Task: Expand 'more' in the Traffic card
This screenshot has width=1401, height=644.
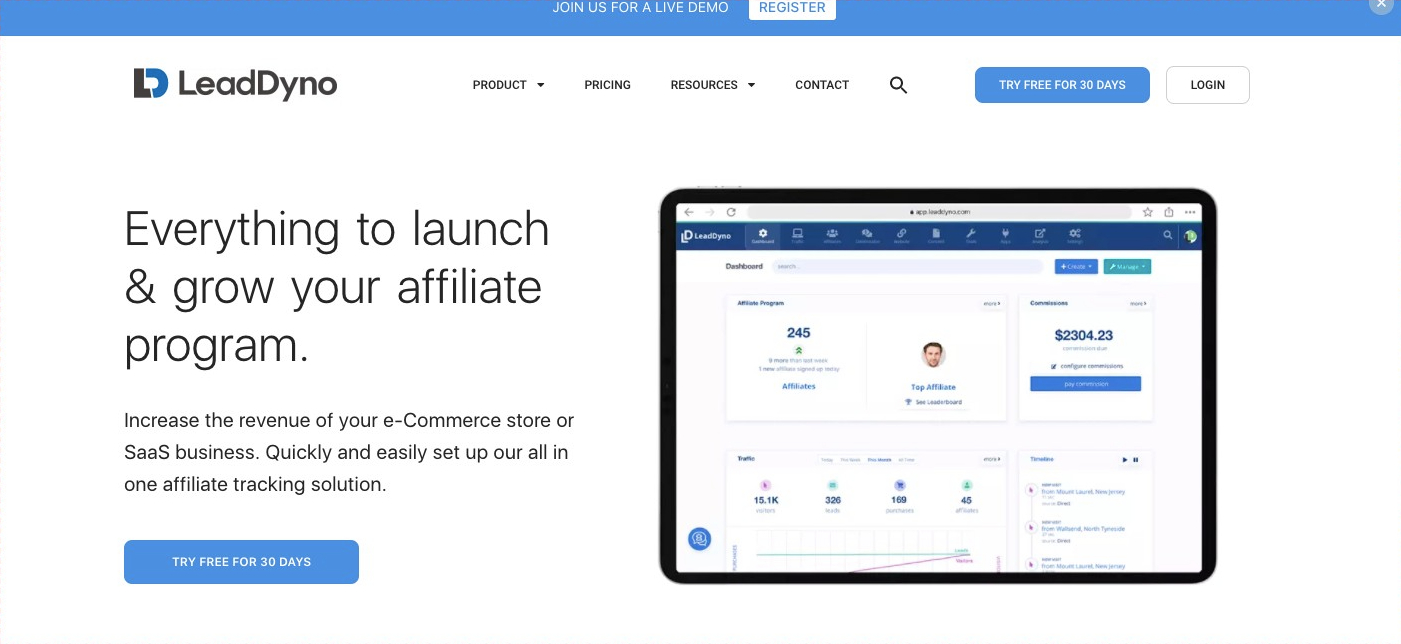Action: [992, 459]
